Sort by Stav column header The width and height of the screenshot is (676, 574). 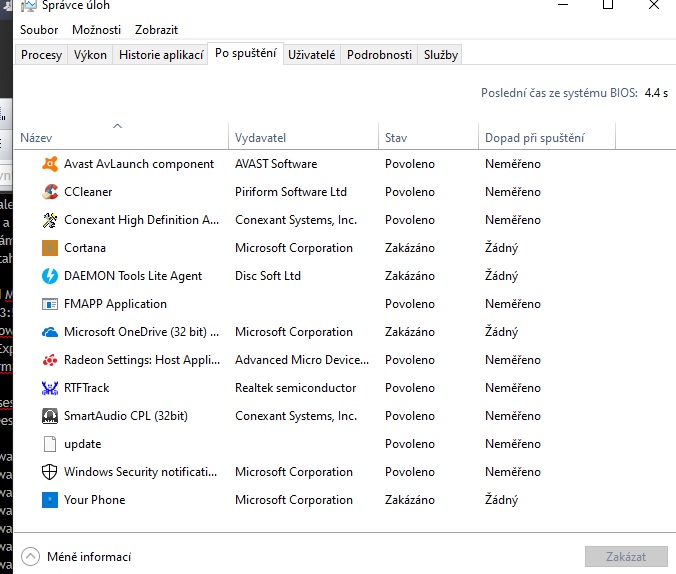click(x=396, y=138)
